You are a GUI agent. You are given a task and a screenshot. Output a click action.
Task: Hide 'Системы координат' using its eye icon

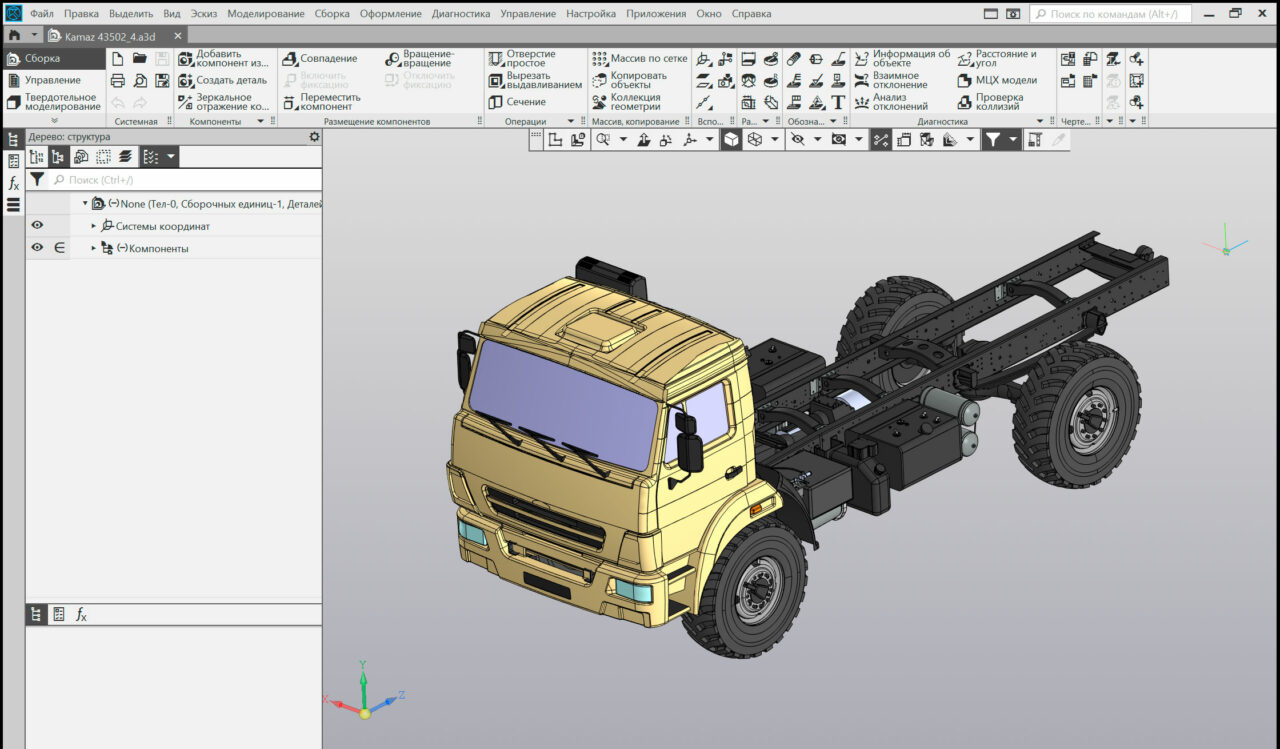[x=37, y=226]
